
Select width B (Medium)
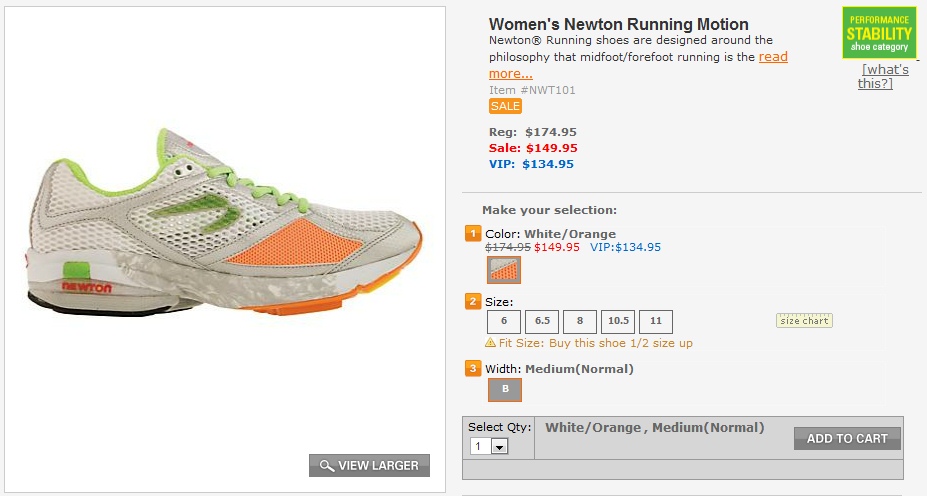coord(505,389)
